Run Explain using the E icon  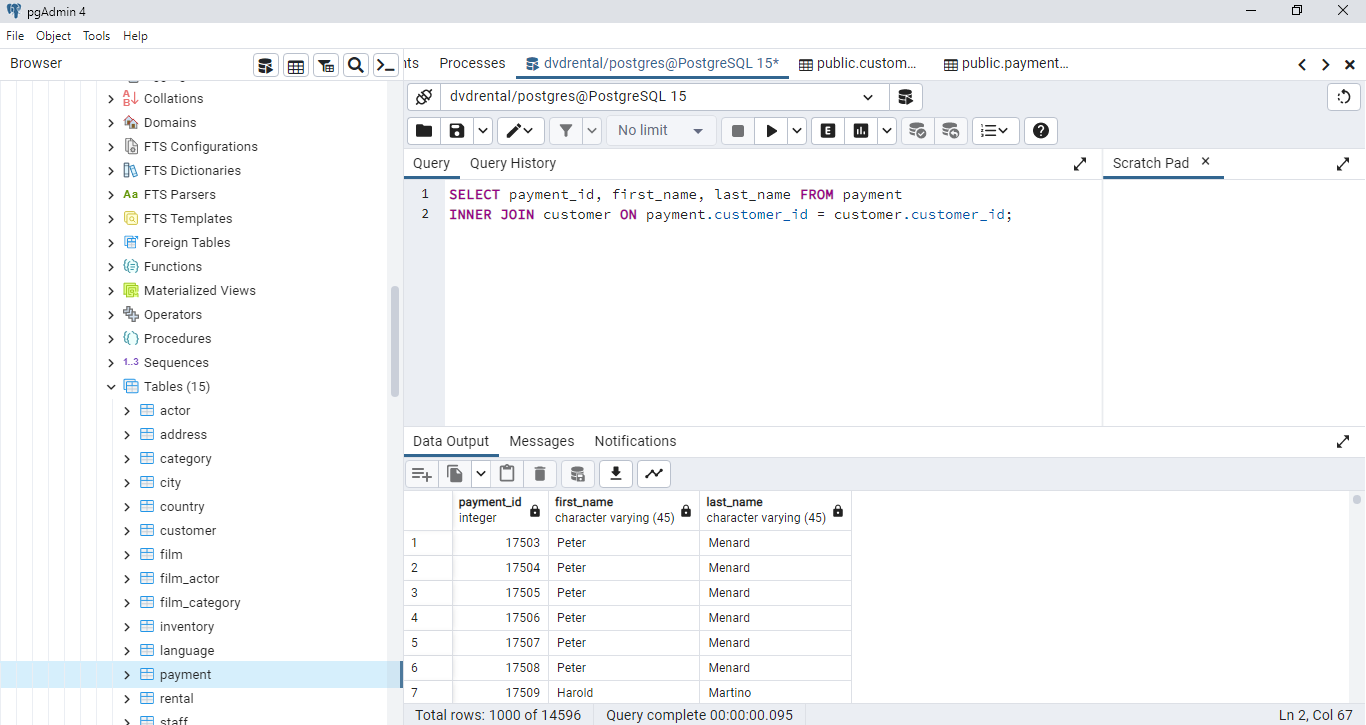point(828,131)
